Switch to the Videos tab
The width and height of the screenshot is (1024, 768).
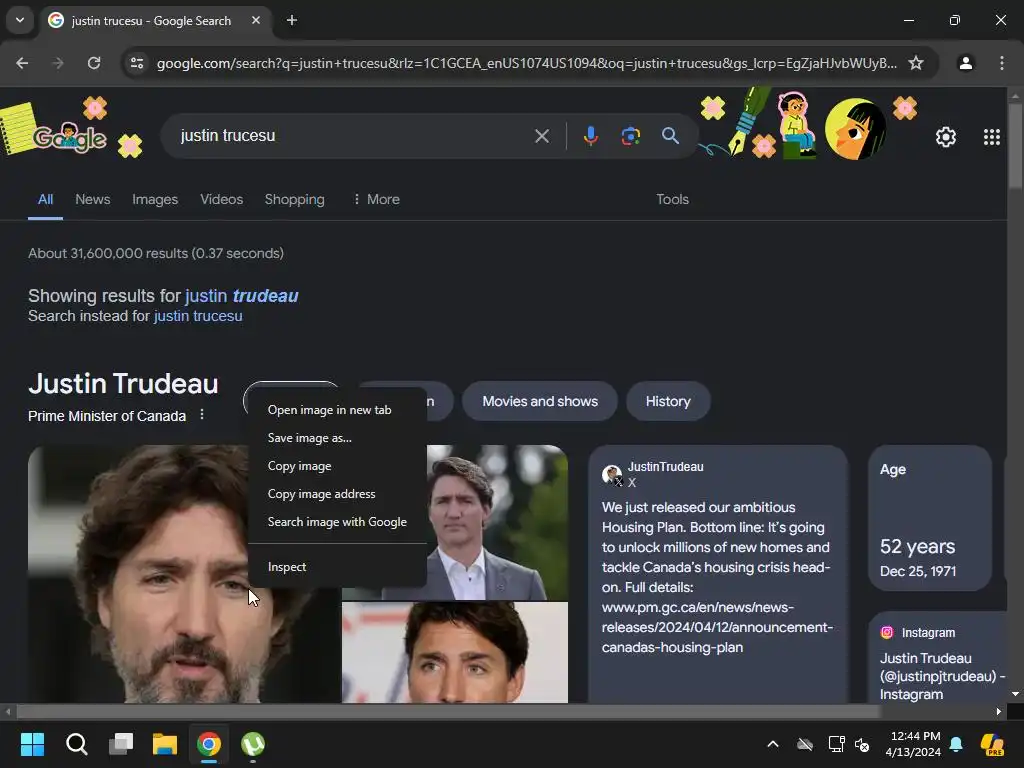(221, 199)
